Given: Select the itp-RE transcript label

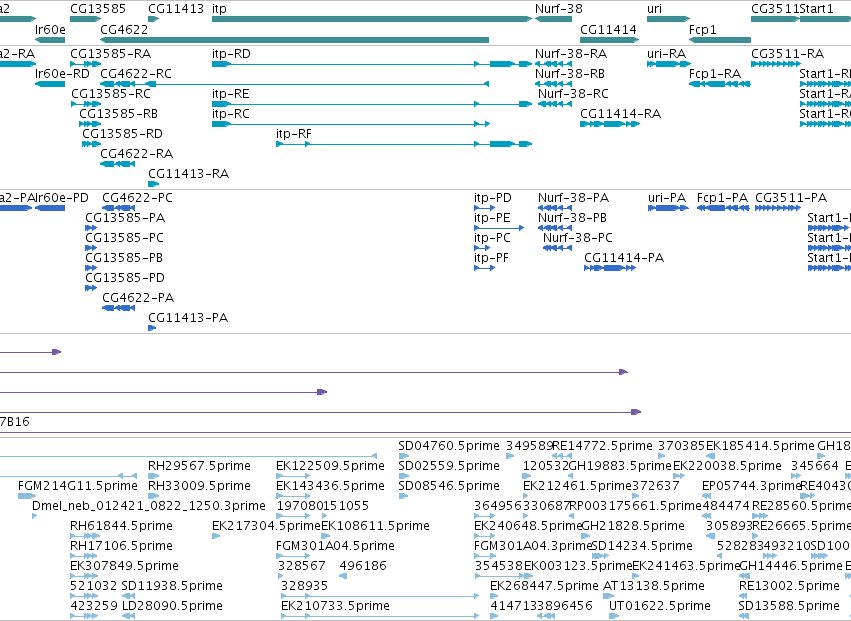Looking at the screenshot, I should point(231,93).
